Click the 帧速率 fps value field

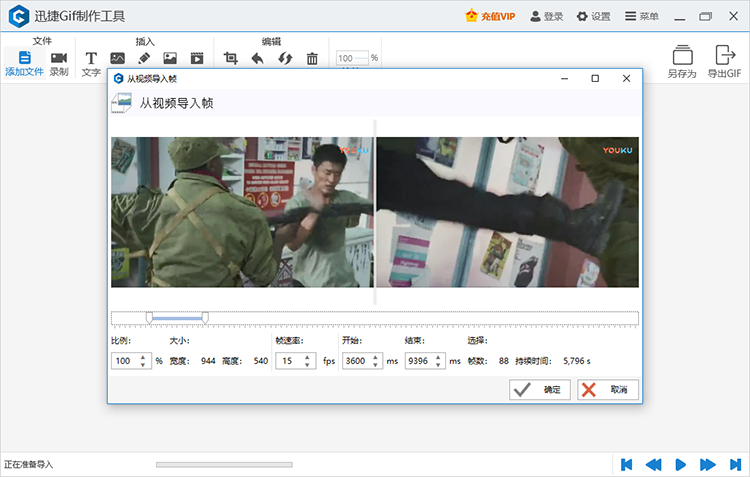(x=289, y=361)
